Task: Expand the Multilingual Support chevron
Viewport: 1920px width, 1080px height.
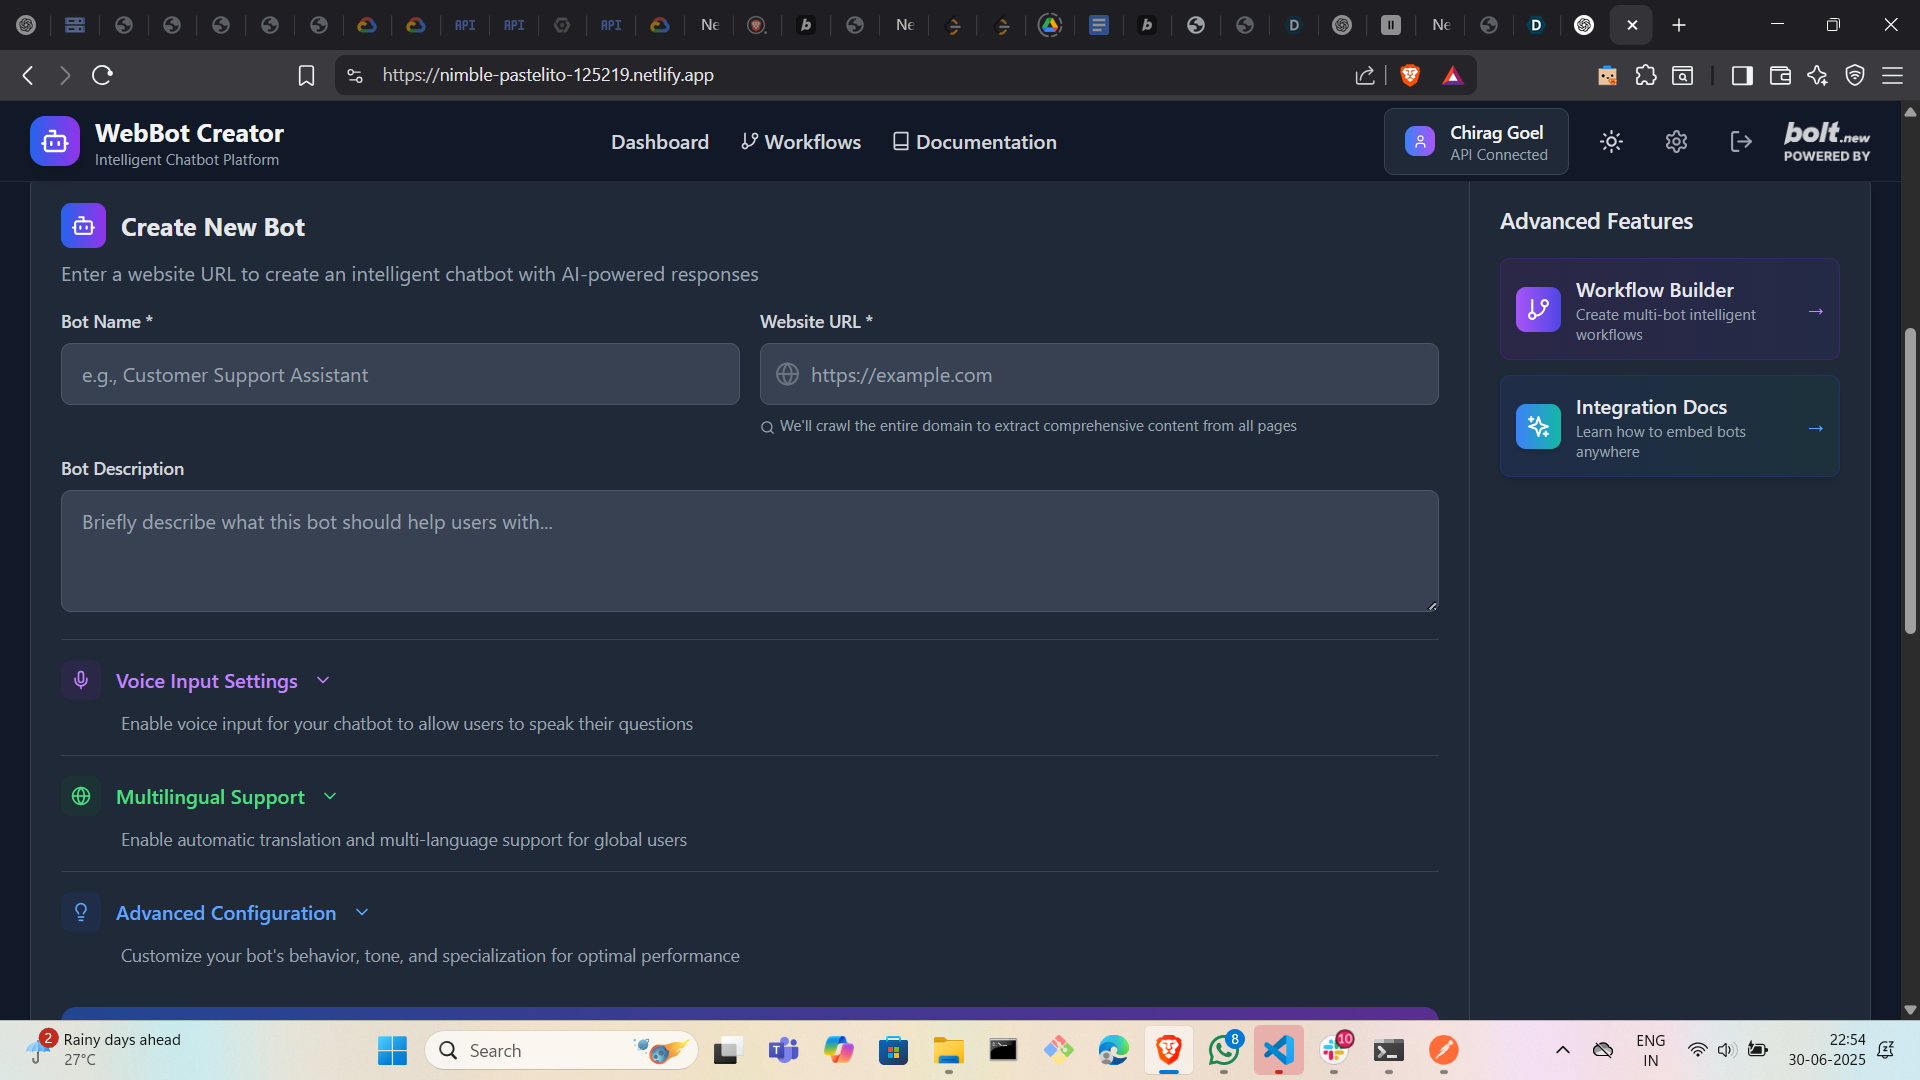Action: [330, 796]
